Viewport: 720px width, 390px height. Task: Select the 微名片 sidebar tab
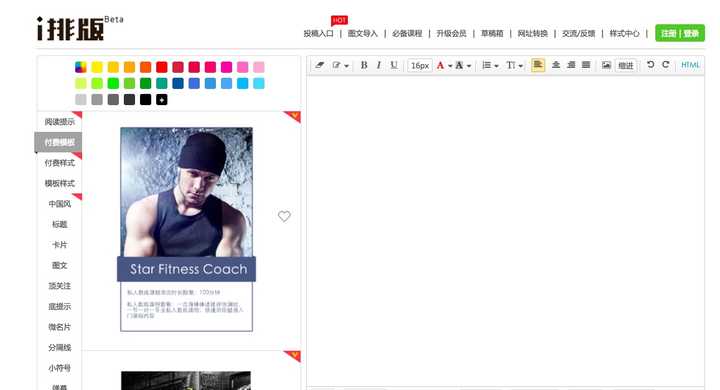pos(59,327)
